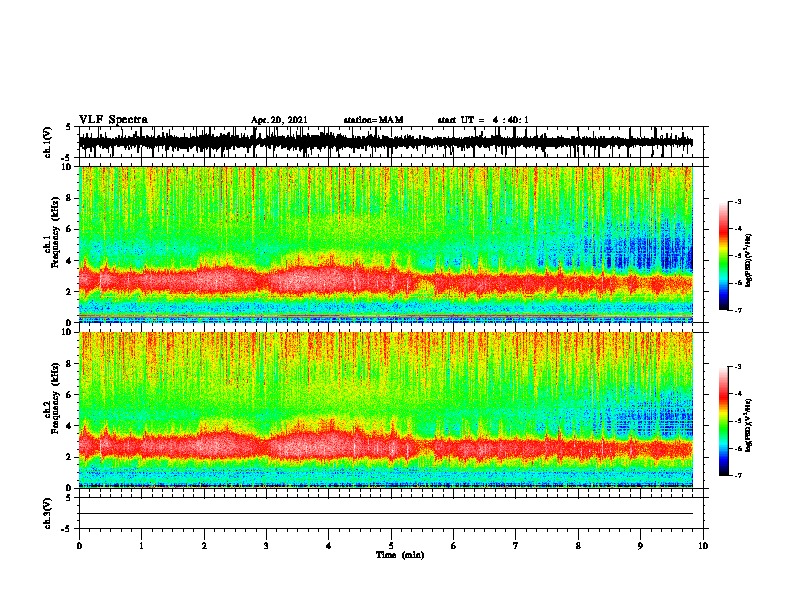Click the "ch.1(V)" waveform axis label
Screen dimensions: 792x612
tap(48, 142)
